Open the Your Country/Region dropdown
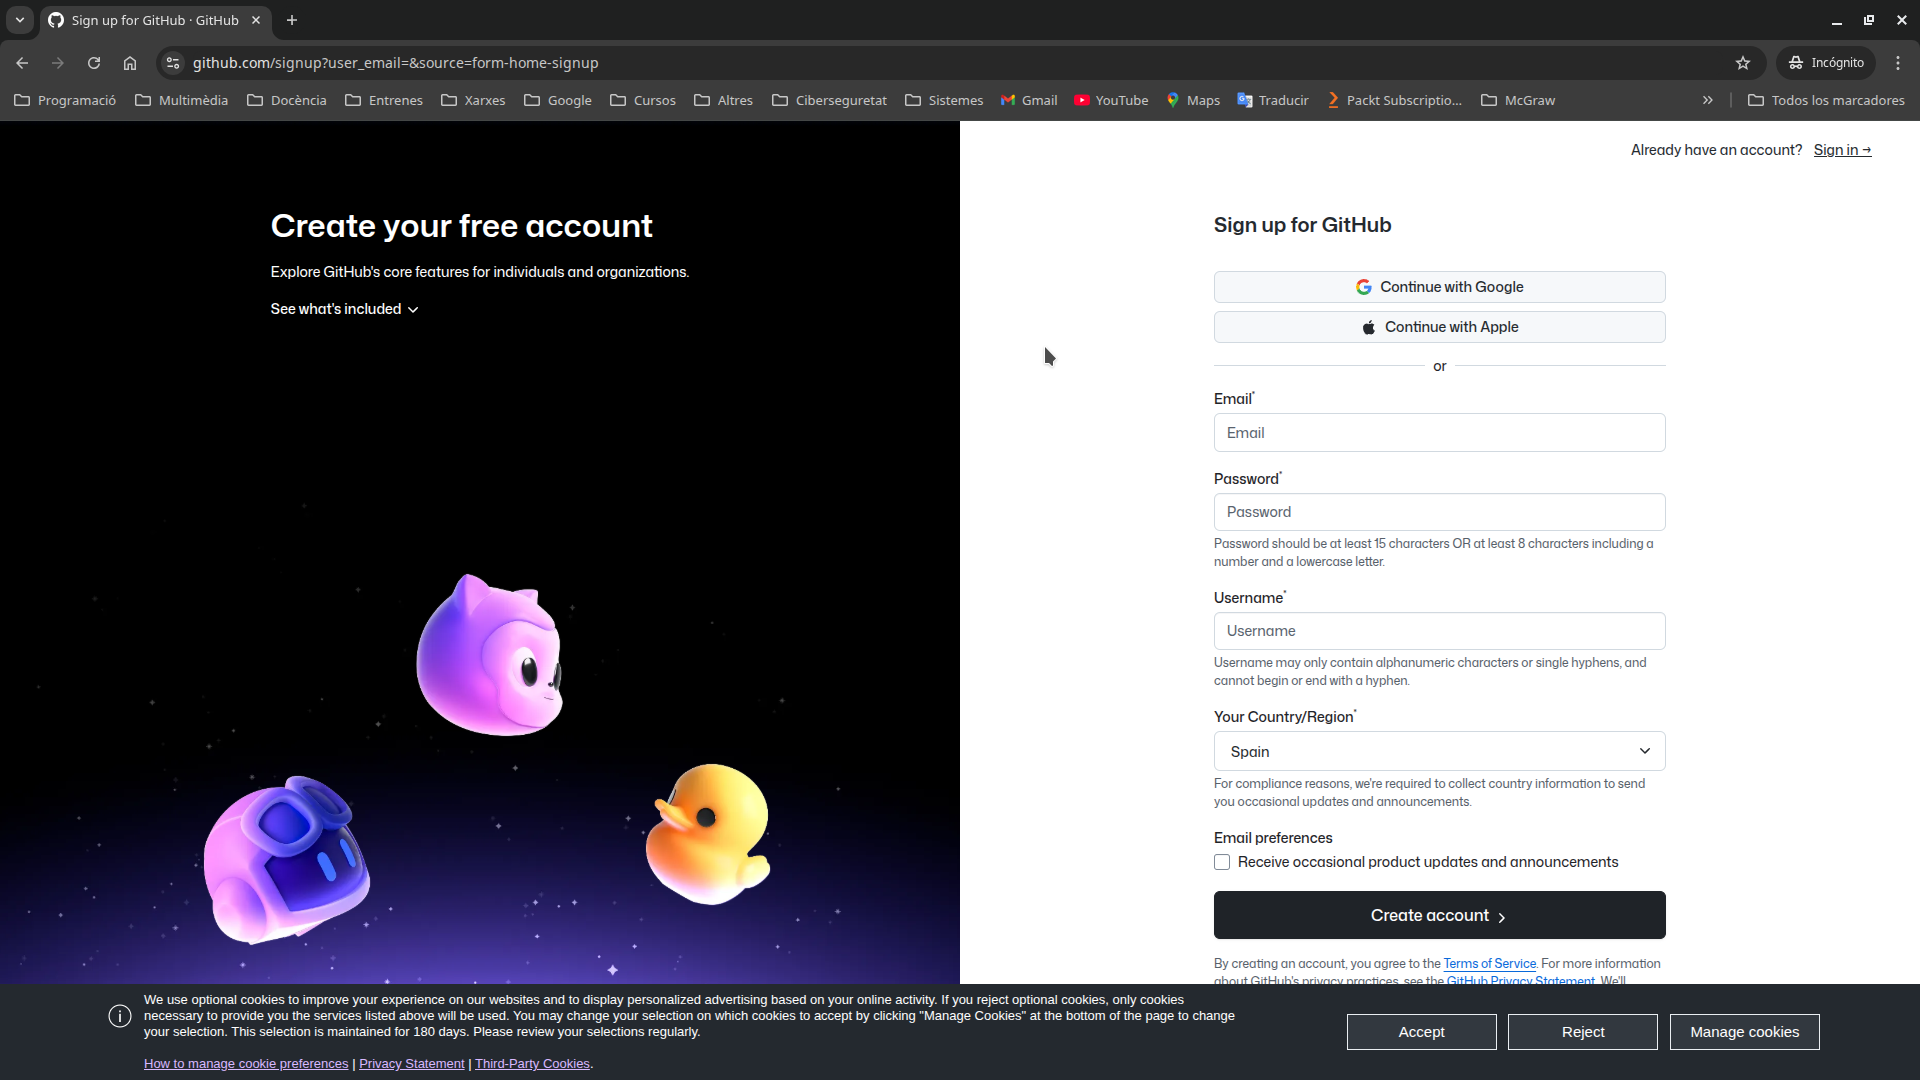The height and width of the screenshot is (1080, 1920). 1438,751
